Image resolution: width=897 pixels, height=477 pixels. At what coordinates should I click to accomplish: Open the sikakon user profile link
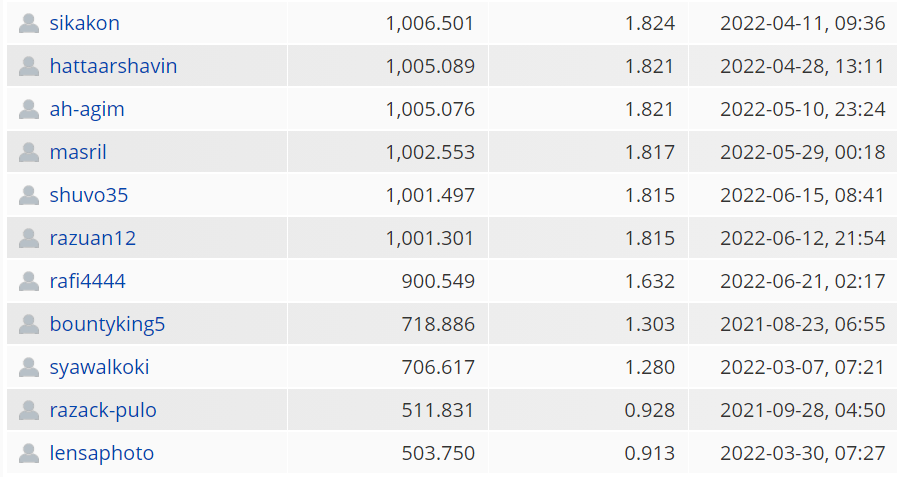pos(85,23)
